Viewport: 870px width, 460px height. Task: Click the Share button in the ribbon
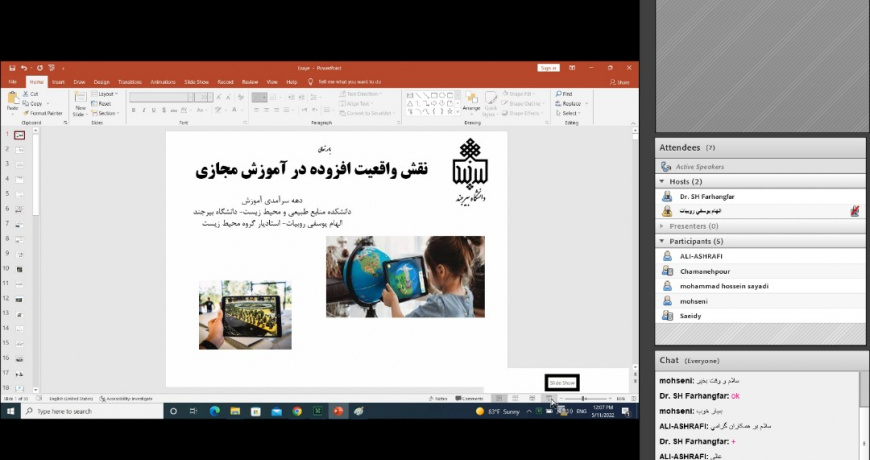pos(620,82)
